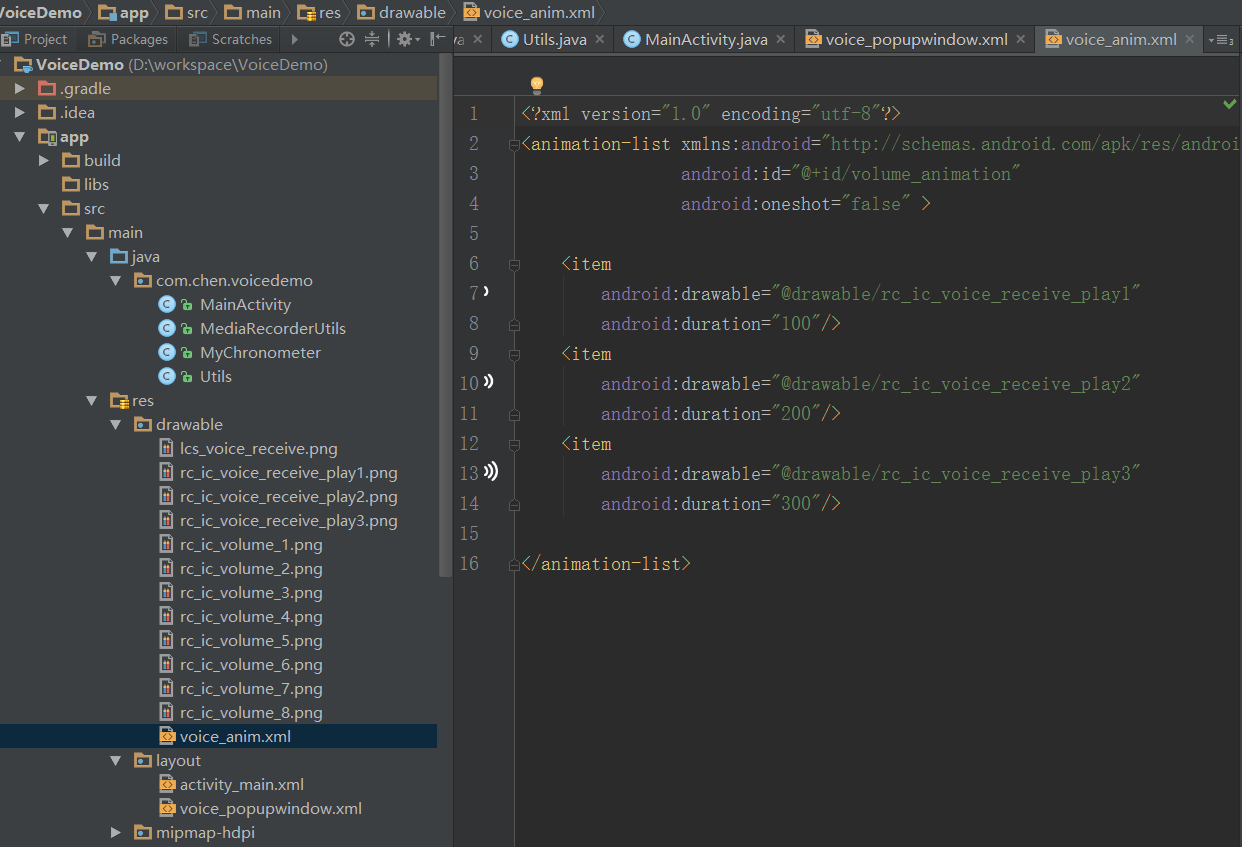Image resolution: width=1242 pixels, height=847 pixels.
Task: Click the hide project panel icon
Action: (437, 39)
